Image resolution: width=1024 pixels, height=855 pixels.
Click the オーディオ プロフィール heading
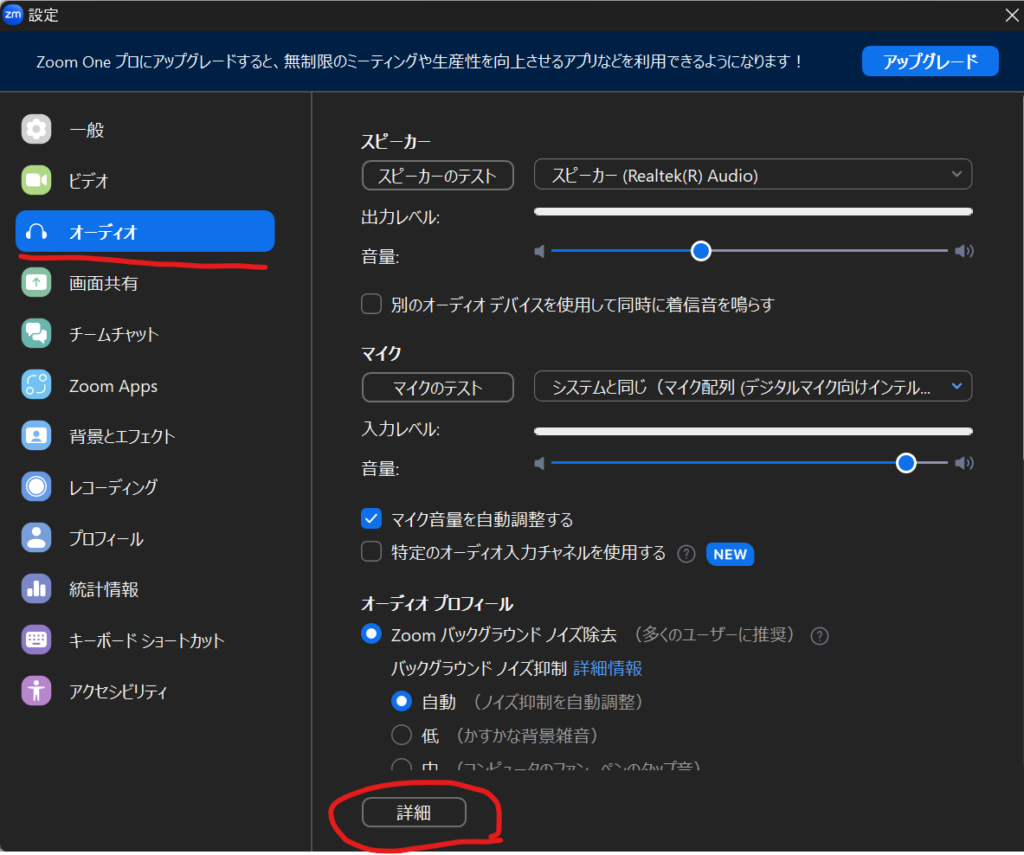(x=438, y=604)
